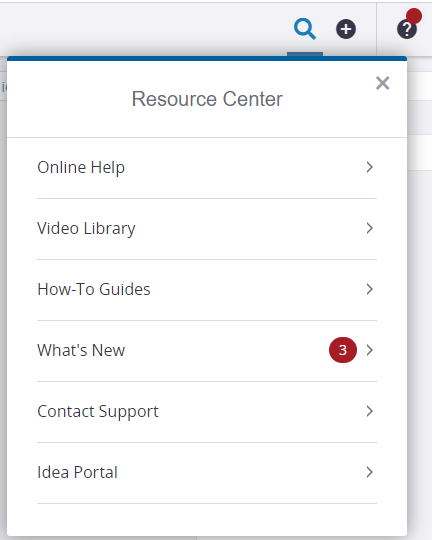Open search with the magnifying glass icon
The height and width of the screenshot is (540, 432).
point(305,29)
